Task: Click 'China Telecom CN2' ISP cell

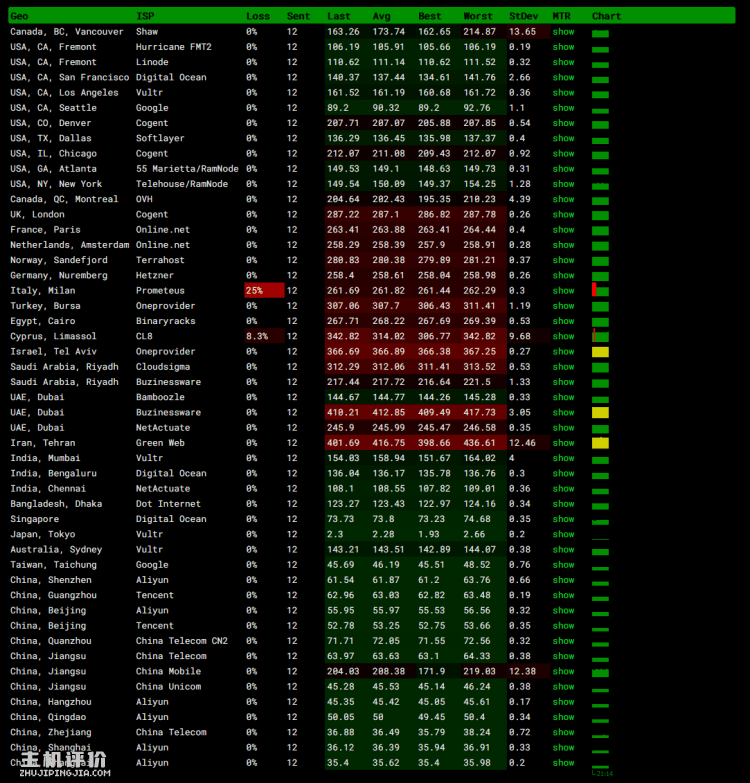Action: coord(182,641)
